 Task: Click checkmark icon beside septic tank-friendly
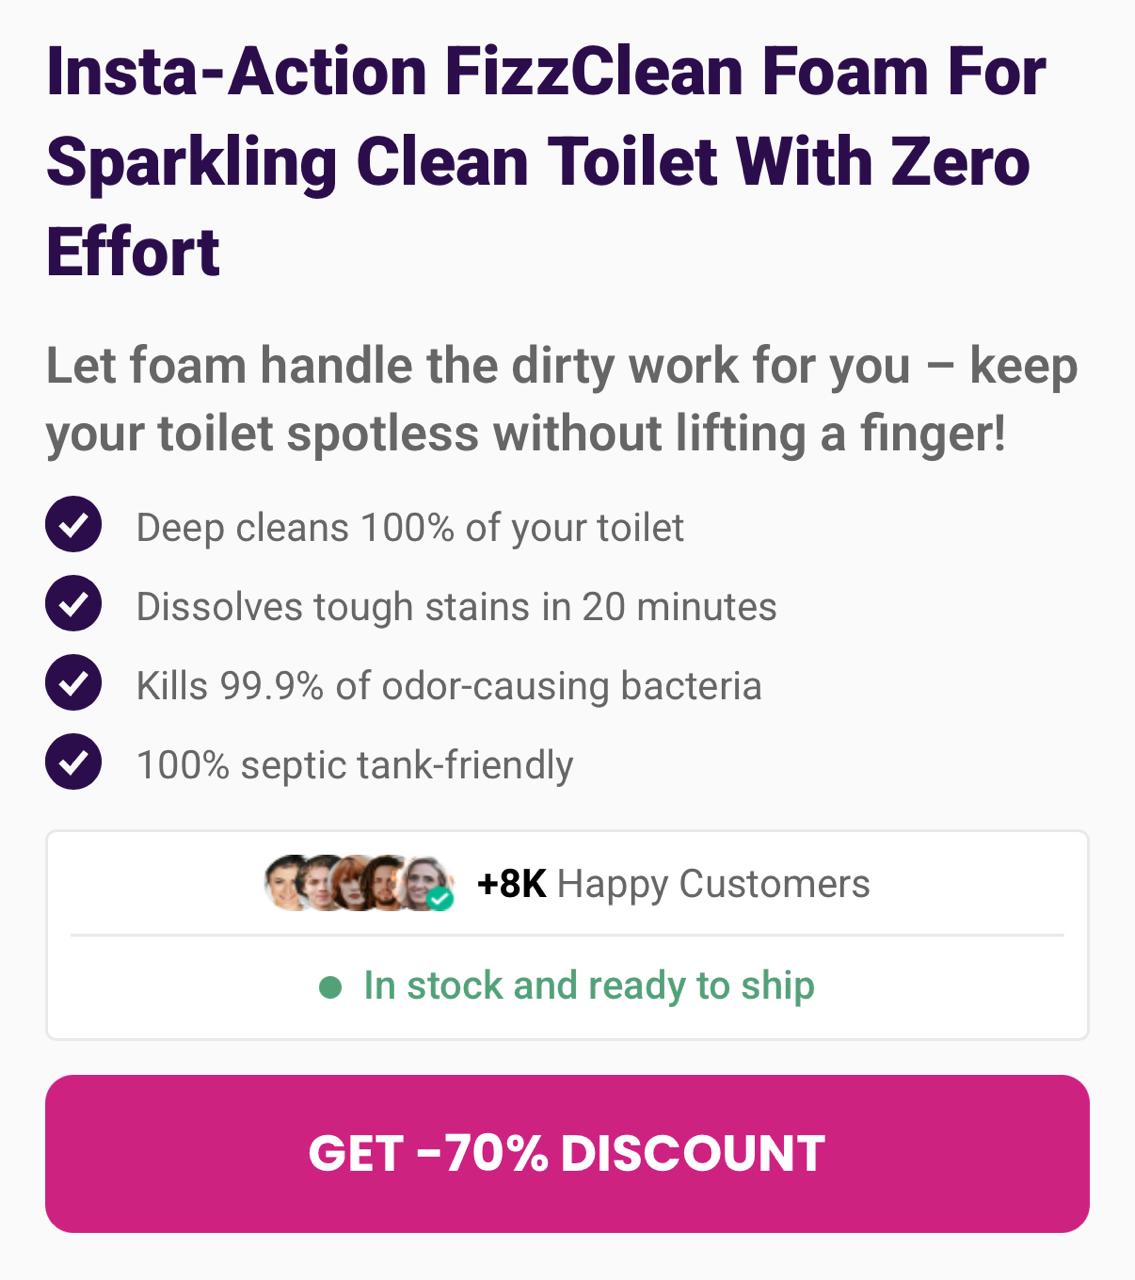73,761
